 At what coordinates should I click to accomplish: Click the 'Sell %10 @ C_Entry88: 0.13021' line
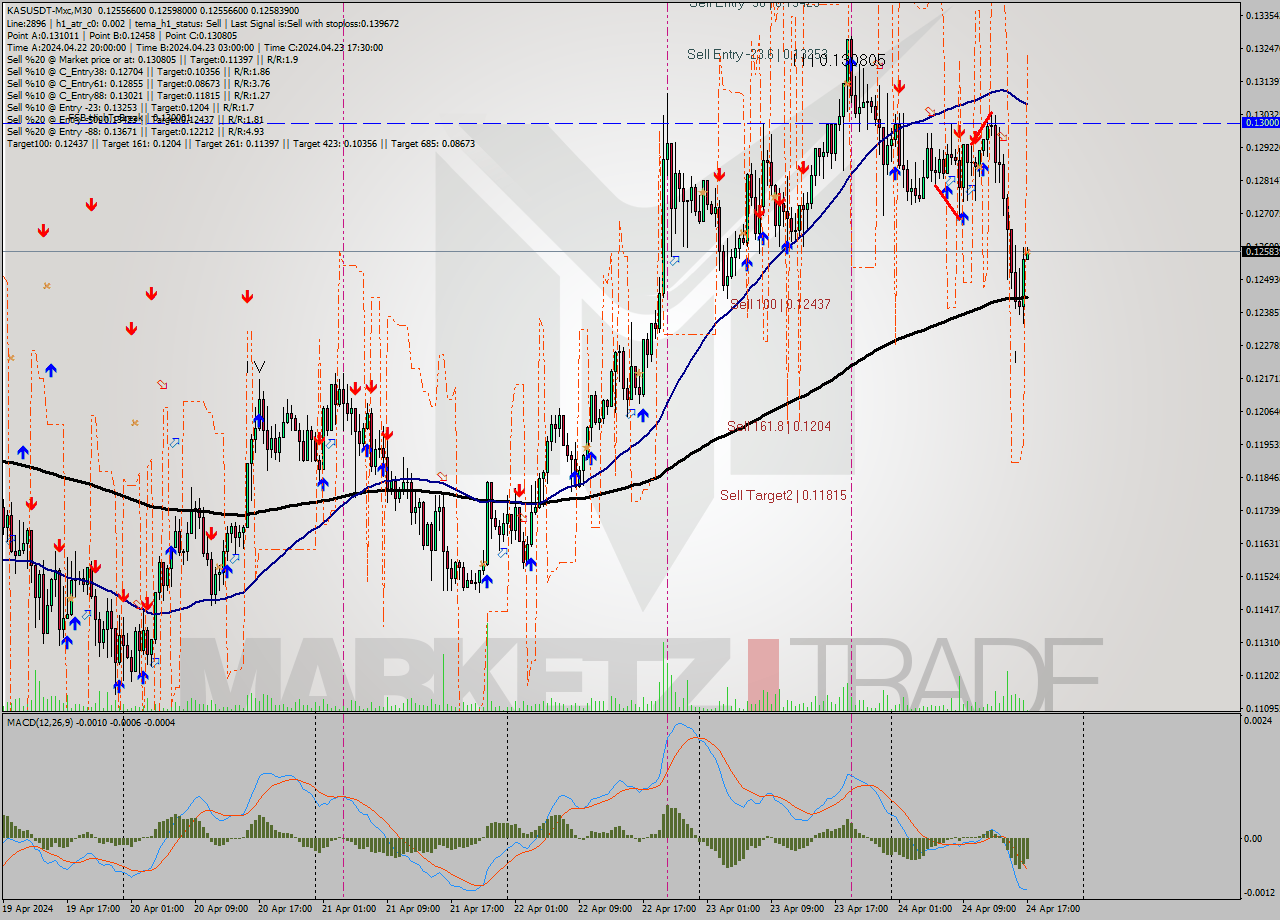[138, 95]
